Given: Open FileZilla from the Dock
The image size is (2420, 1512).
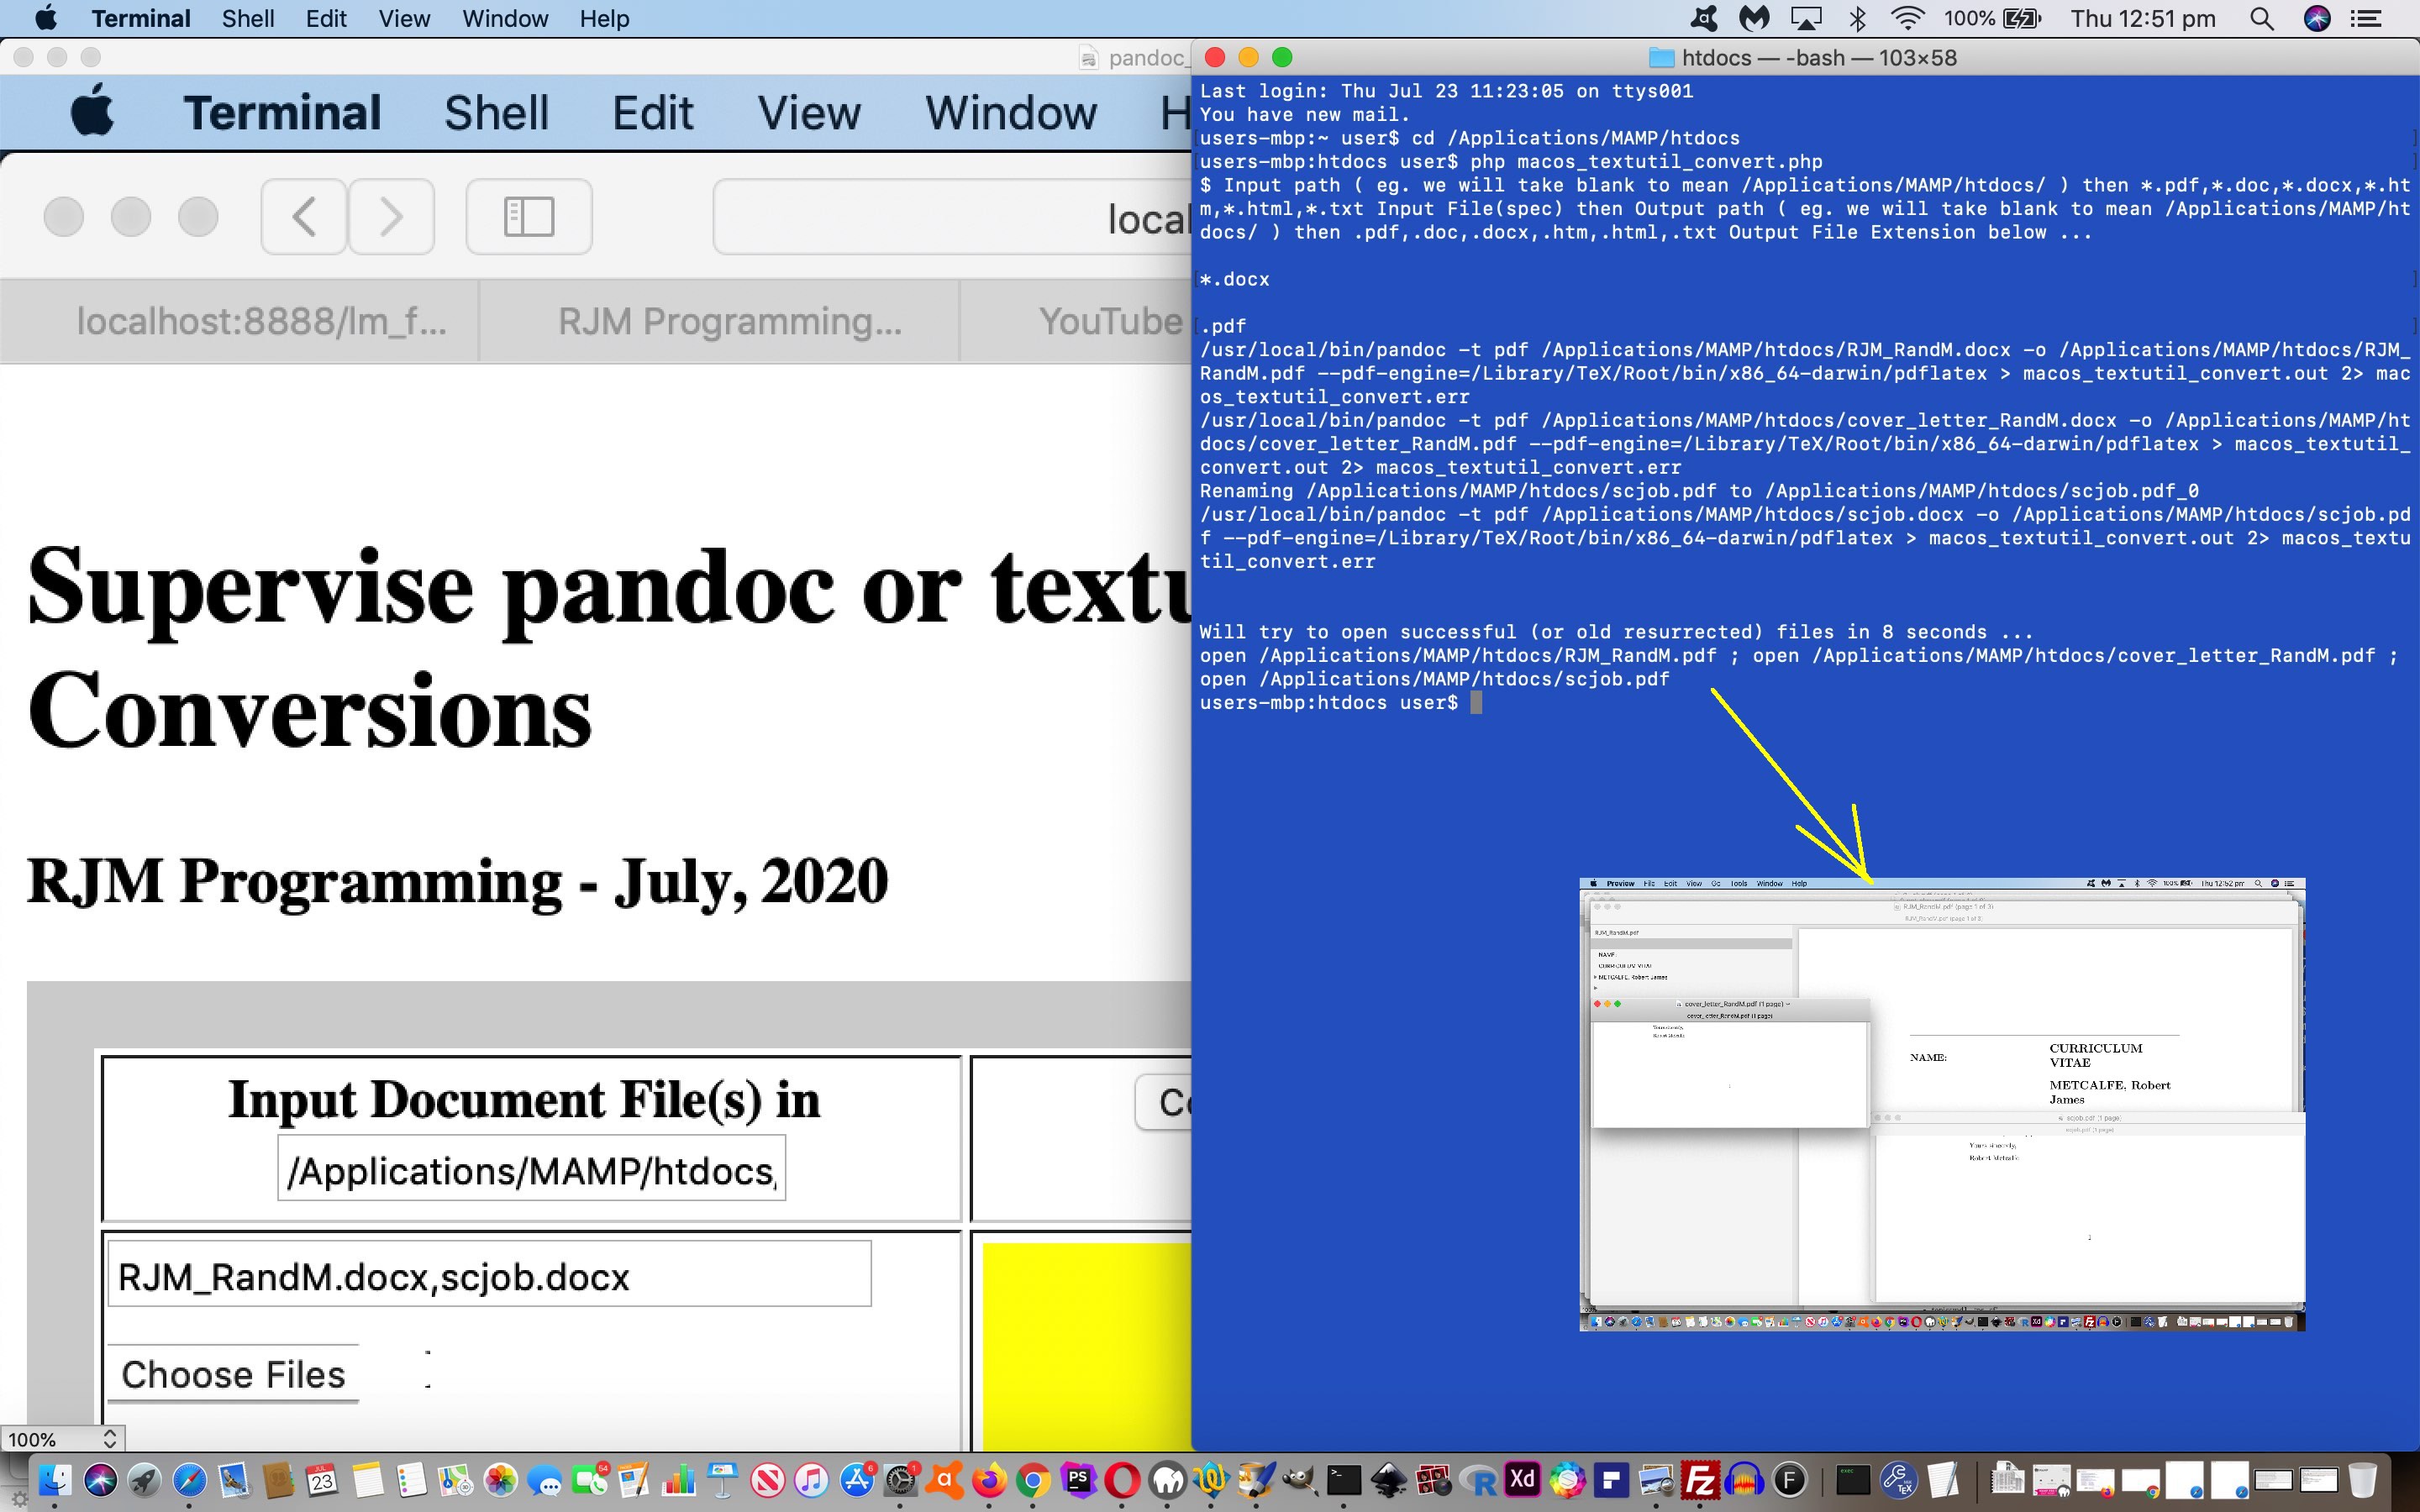Looking at the screenshot, I should [x=1700, y=1480].
